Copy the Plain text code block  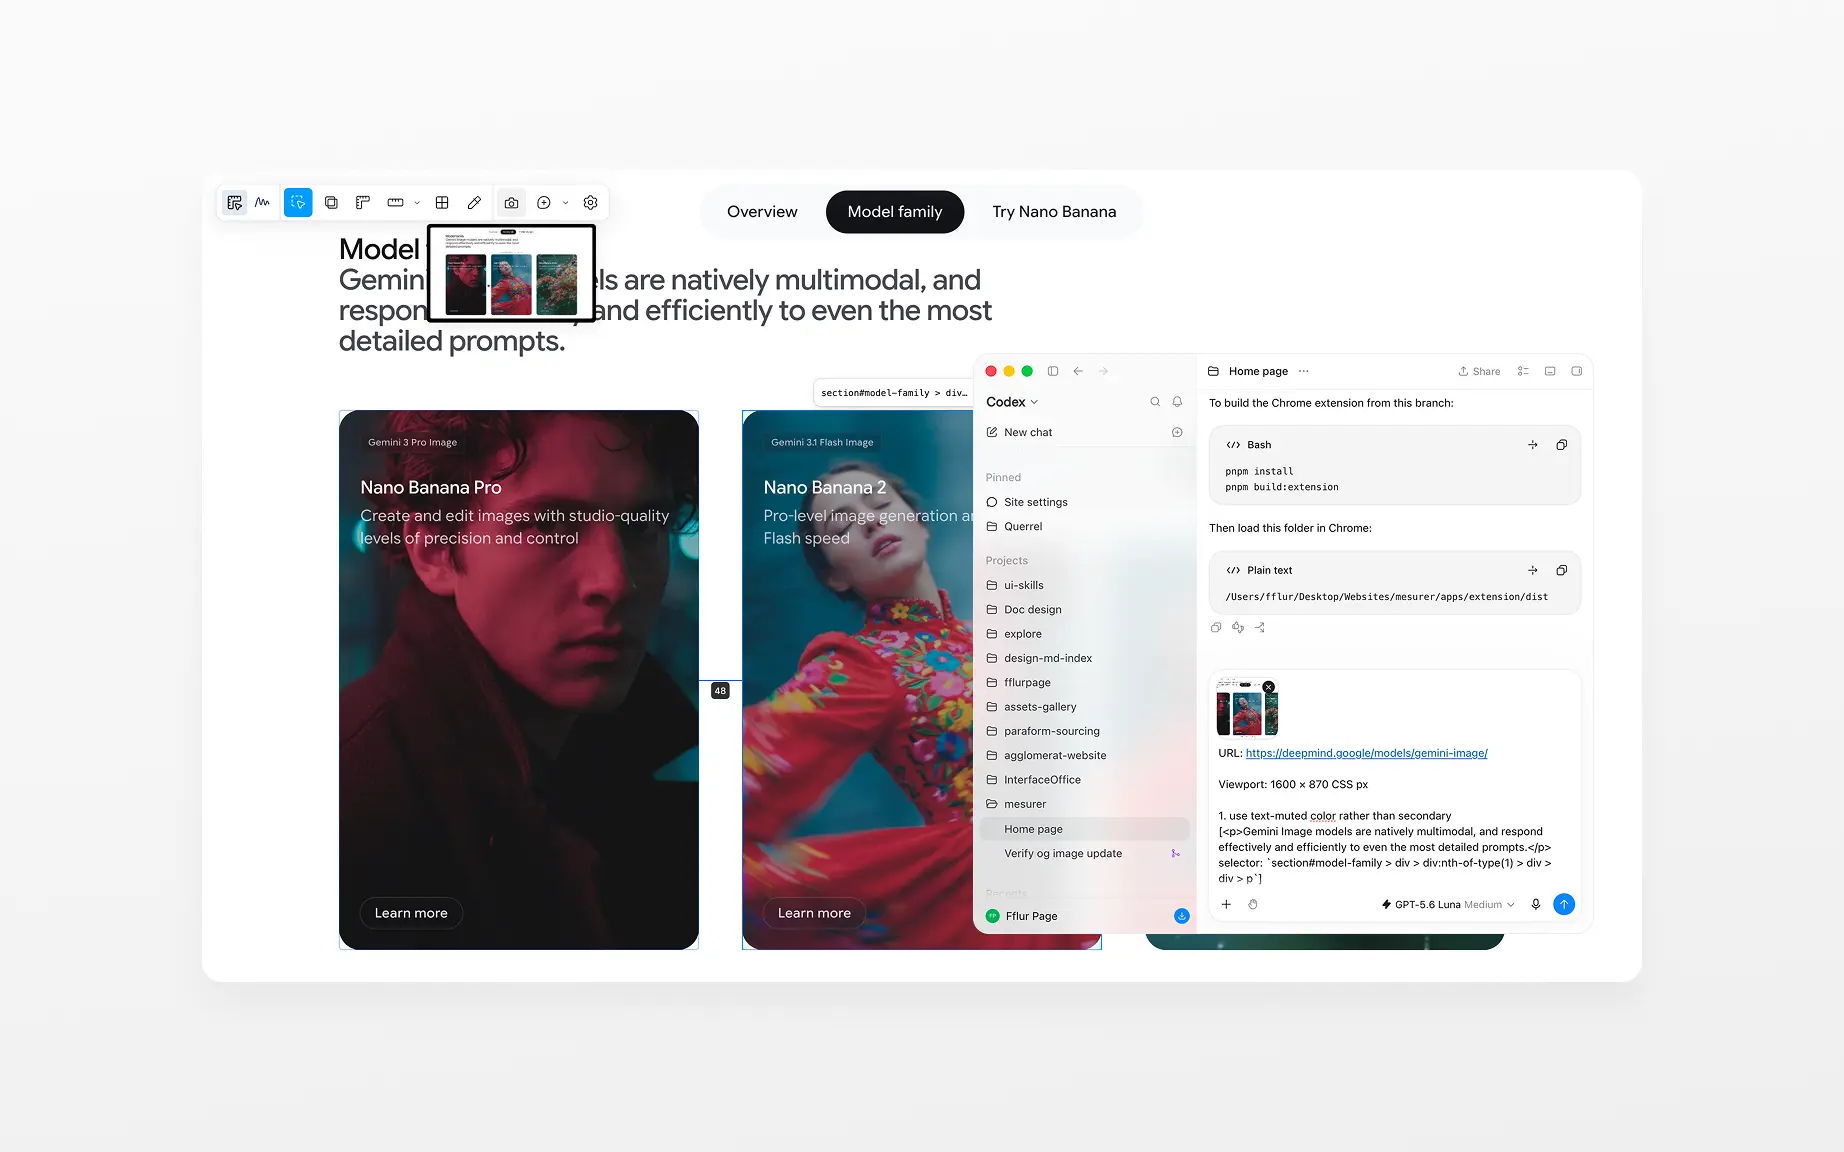1561,570
